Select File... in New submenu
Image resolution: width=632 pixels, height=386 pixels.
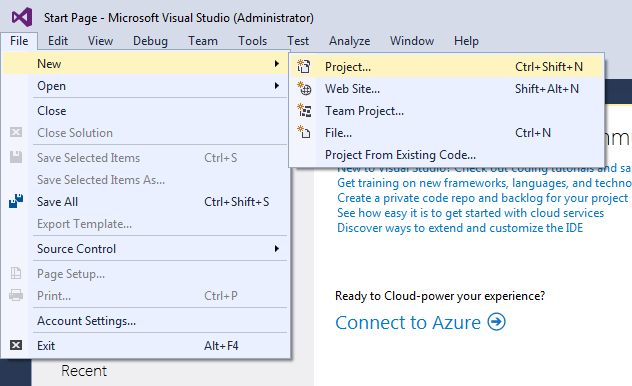[x=446, y=133]
